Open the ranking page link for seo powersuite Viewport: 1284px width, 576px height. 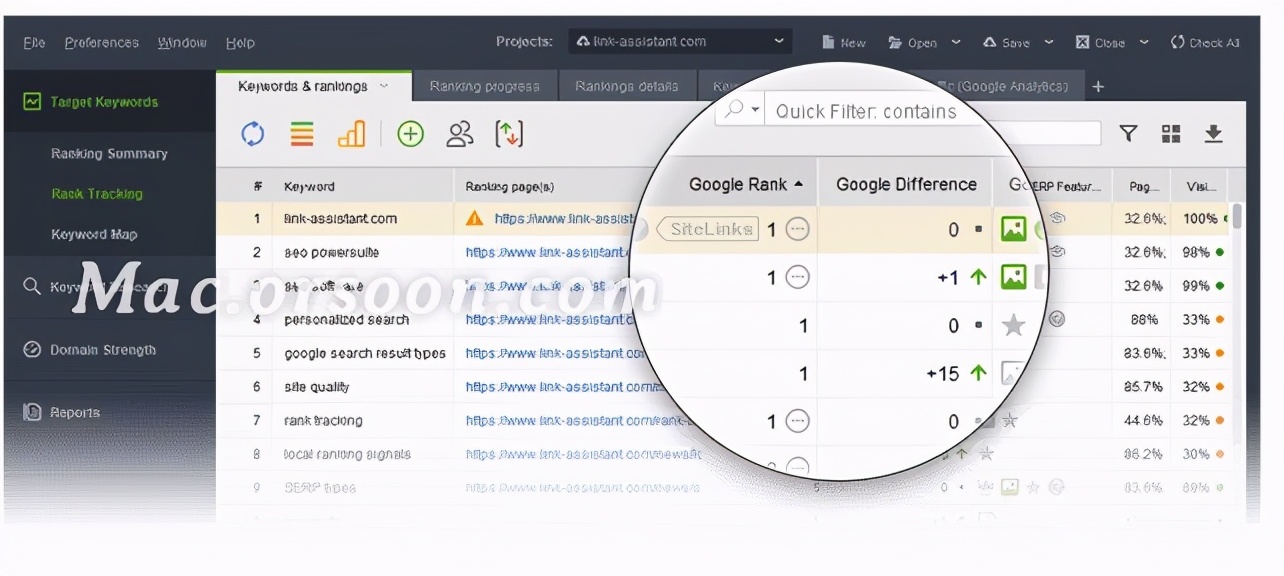click(549, 253)
